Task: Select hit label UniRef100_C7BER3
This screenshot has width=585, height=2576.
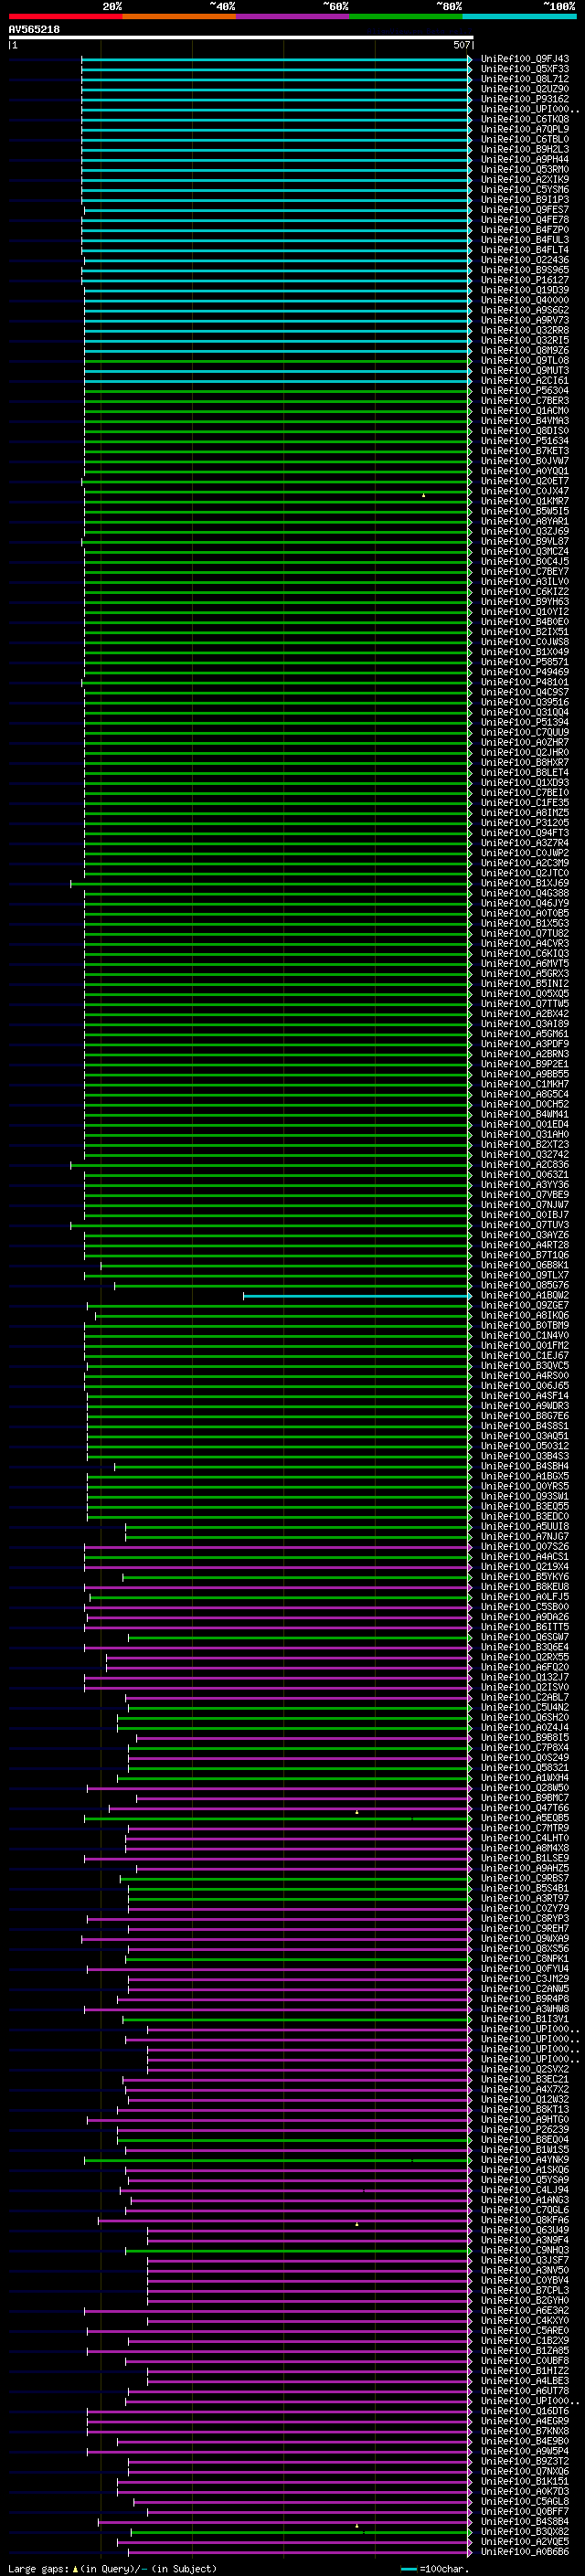Action: pyautogui.click(x=525, y=401)
